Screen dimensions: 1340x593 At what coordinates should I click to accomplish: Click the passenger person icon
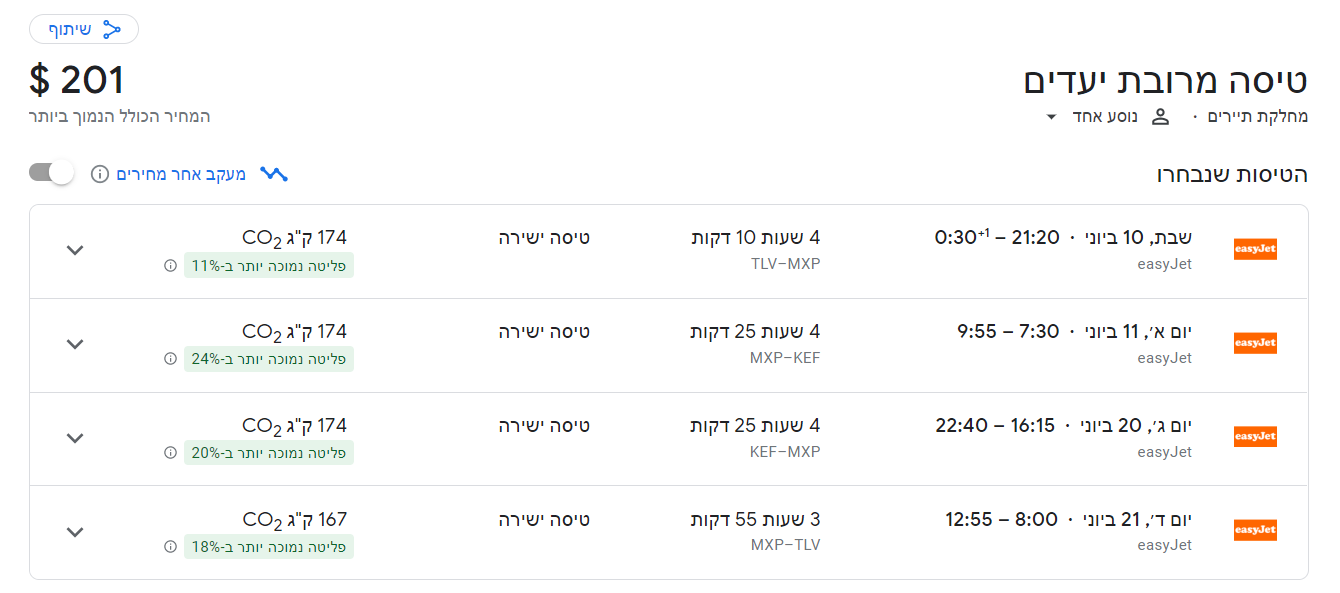click(x=1160, y=117)
